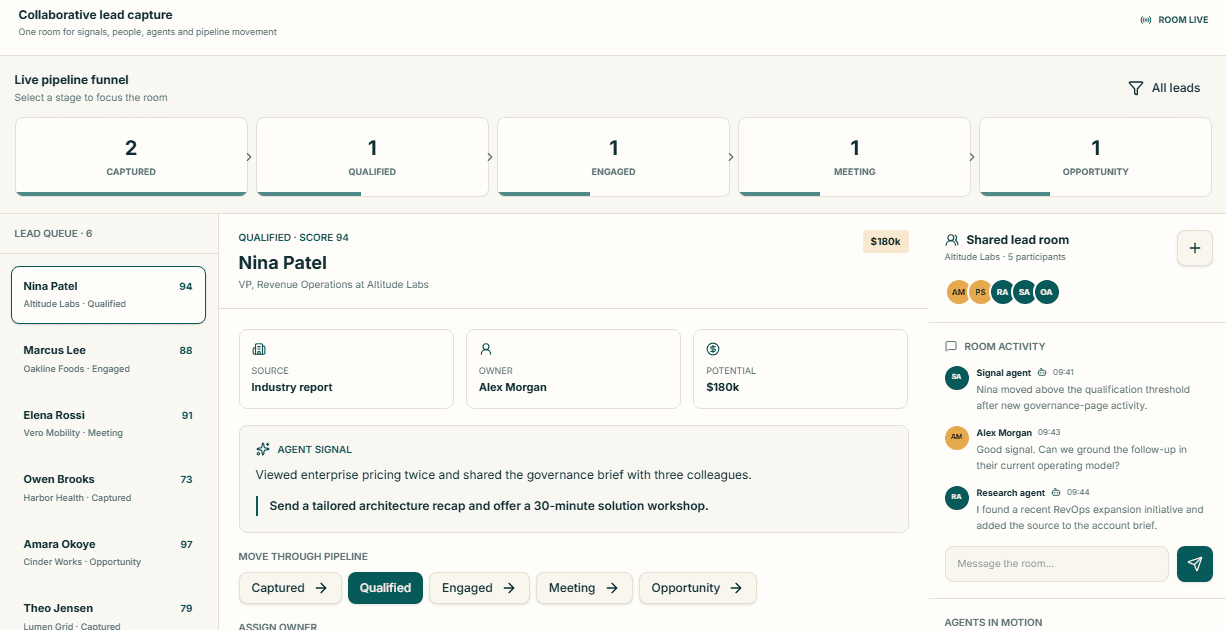Click the bot icon next to Signal agent
The width and height of the screenshot is (1226, 630).
1042,373
